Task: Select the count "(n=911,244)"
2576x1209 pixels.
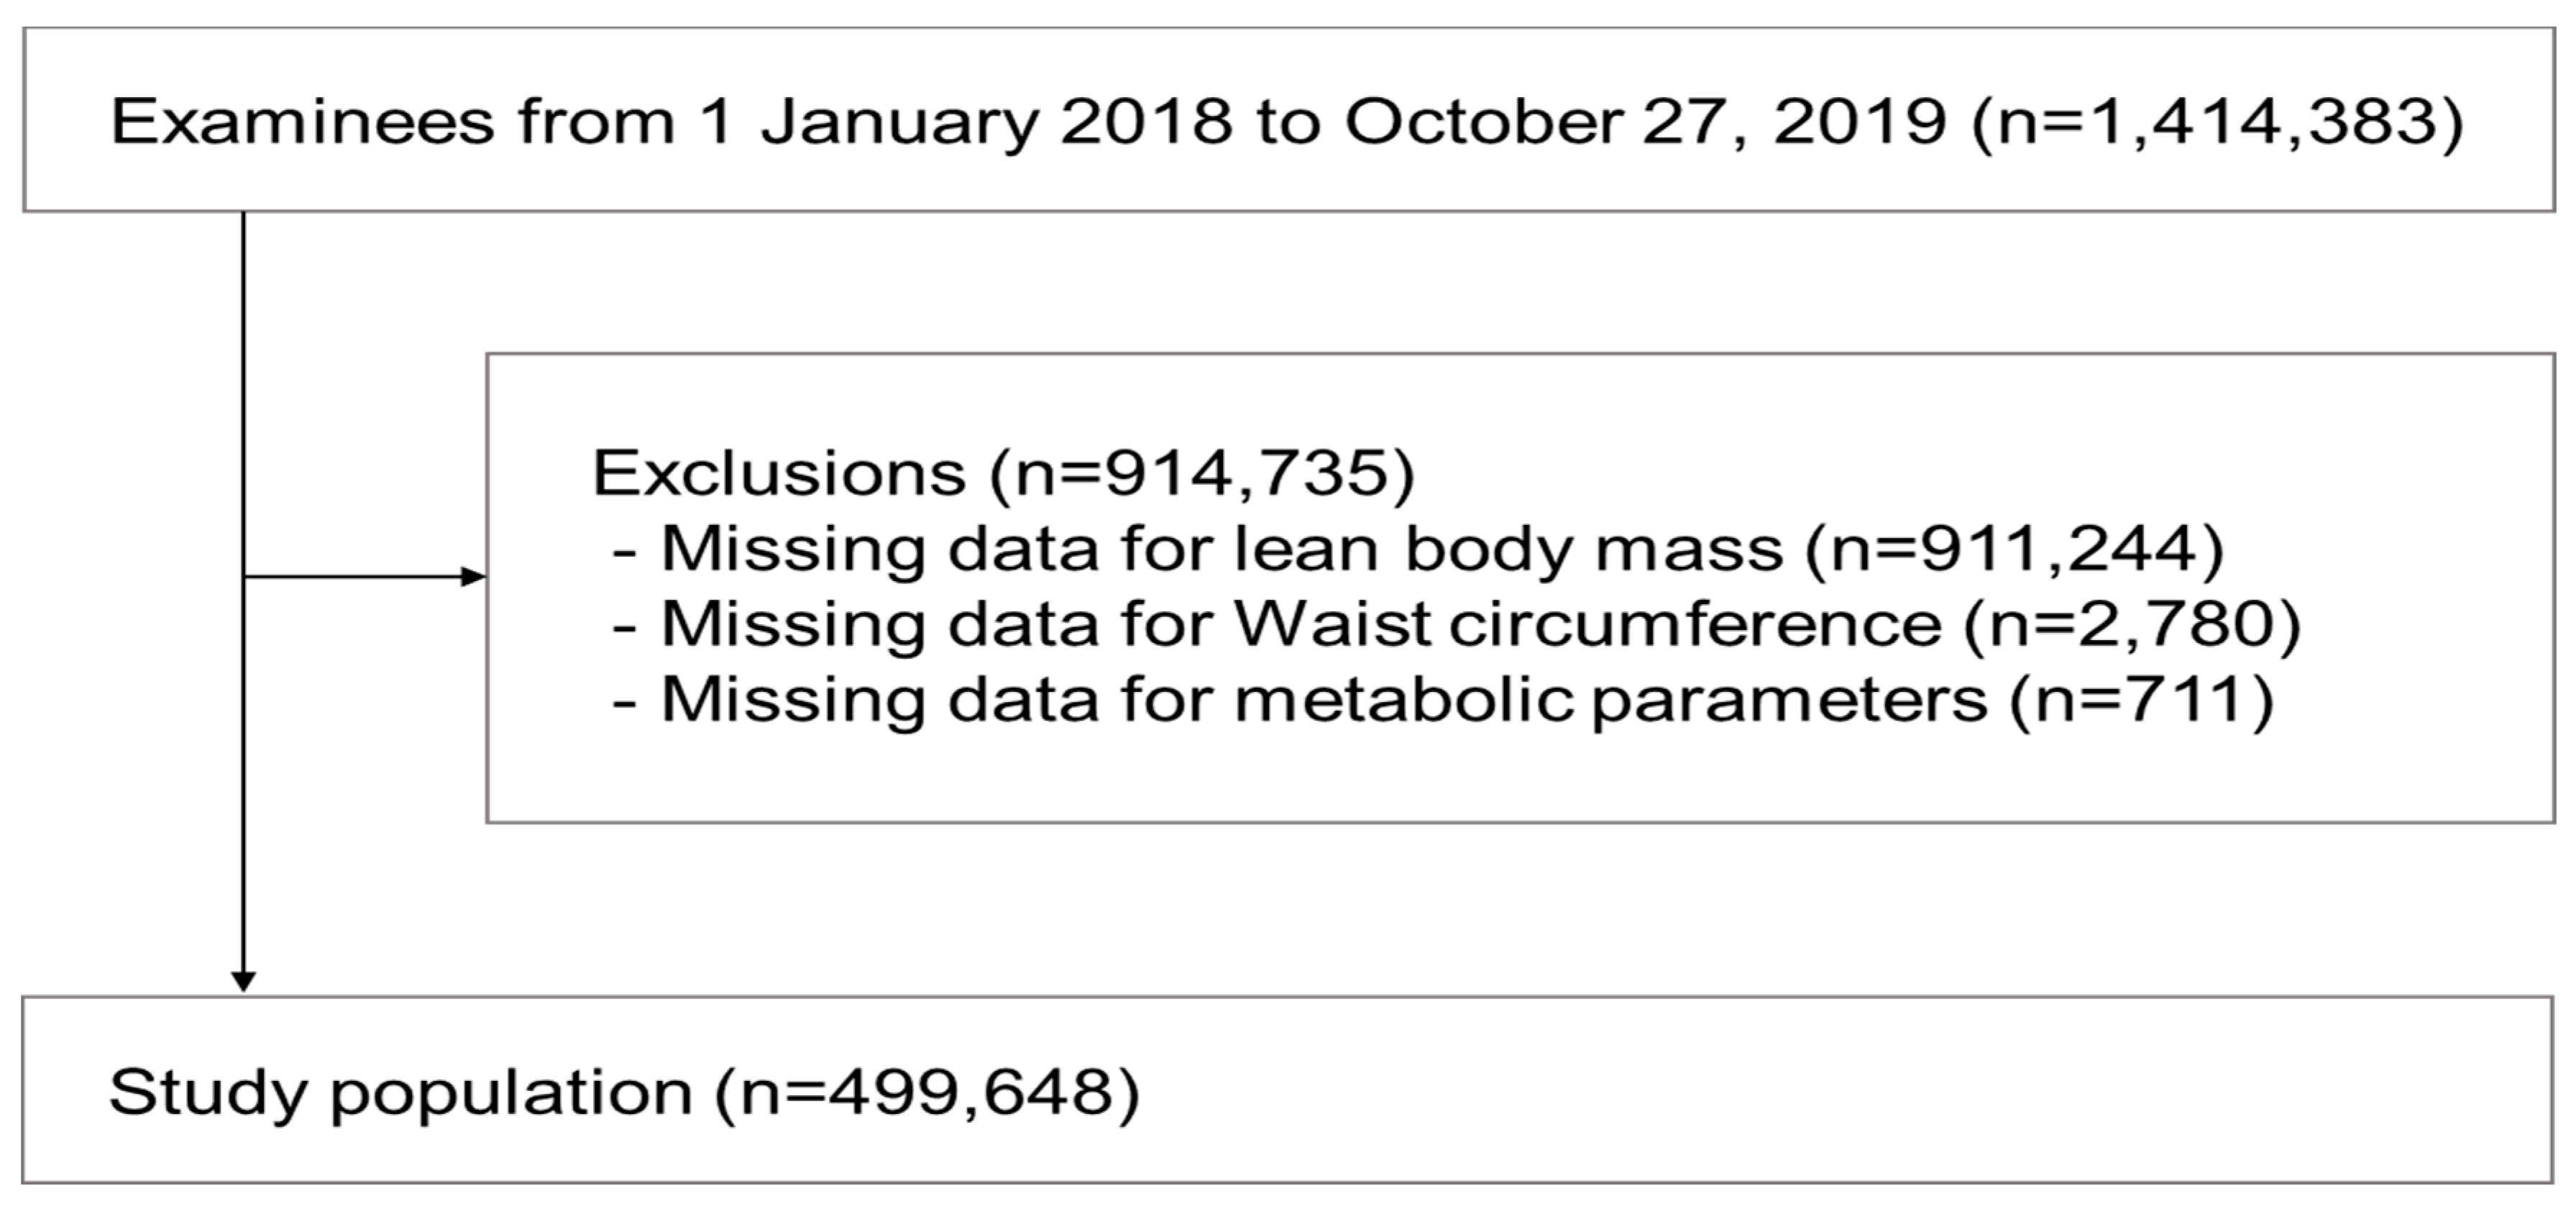Action: [2014, 549]
